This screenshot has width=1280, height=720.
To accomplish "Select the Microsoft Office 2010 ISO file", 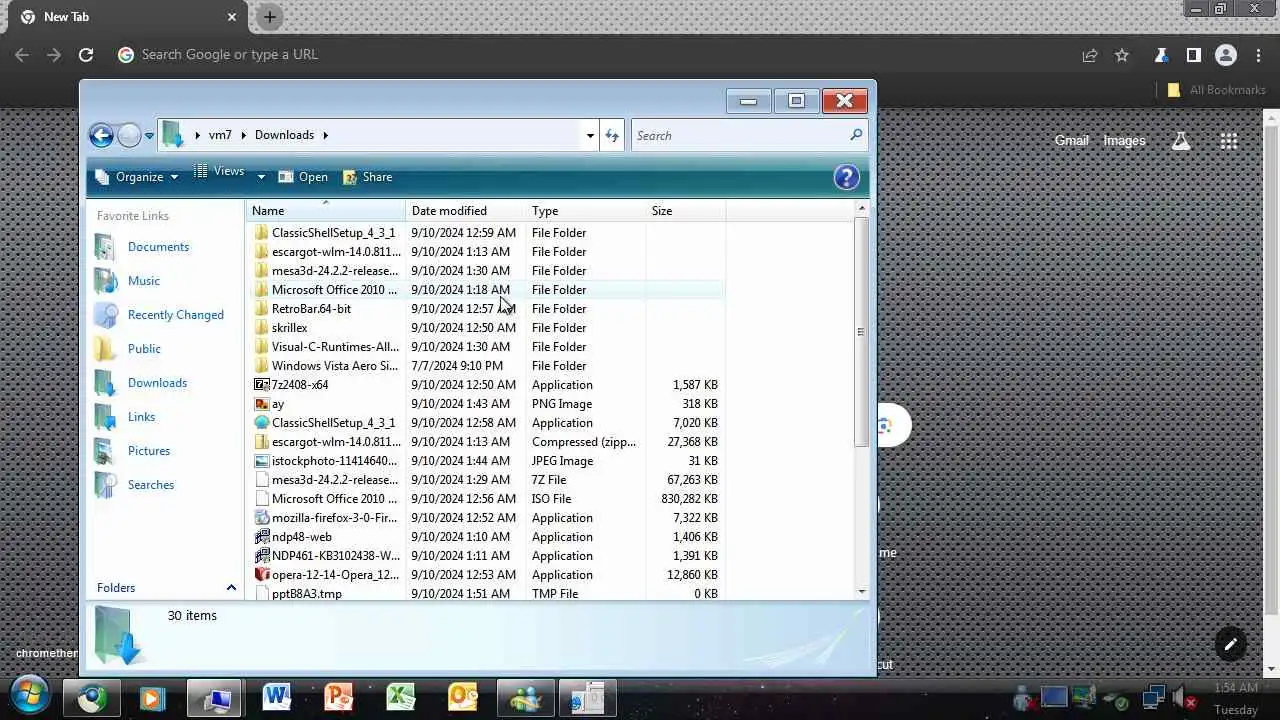I will coord(334,499).
